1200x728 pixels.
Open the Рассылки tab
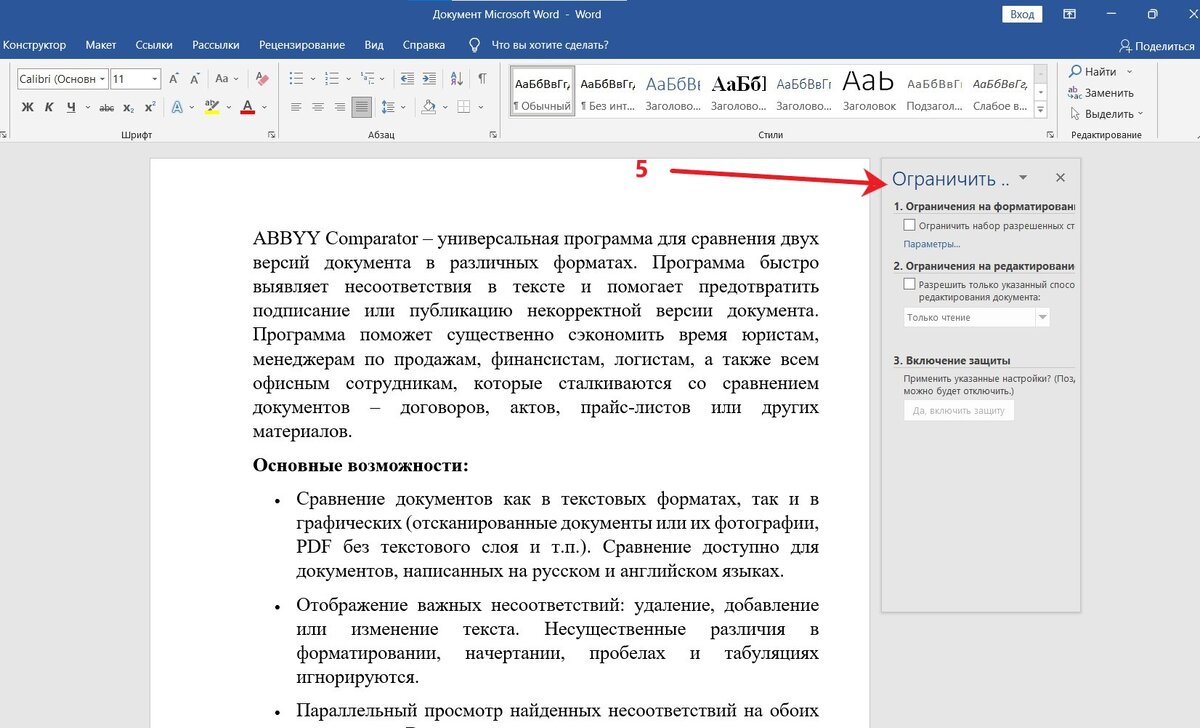click(x=215, y=45)
